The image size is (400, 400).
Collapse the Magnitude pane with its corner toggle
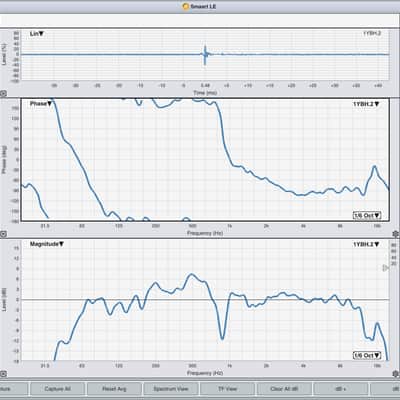coord(3,374)
